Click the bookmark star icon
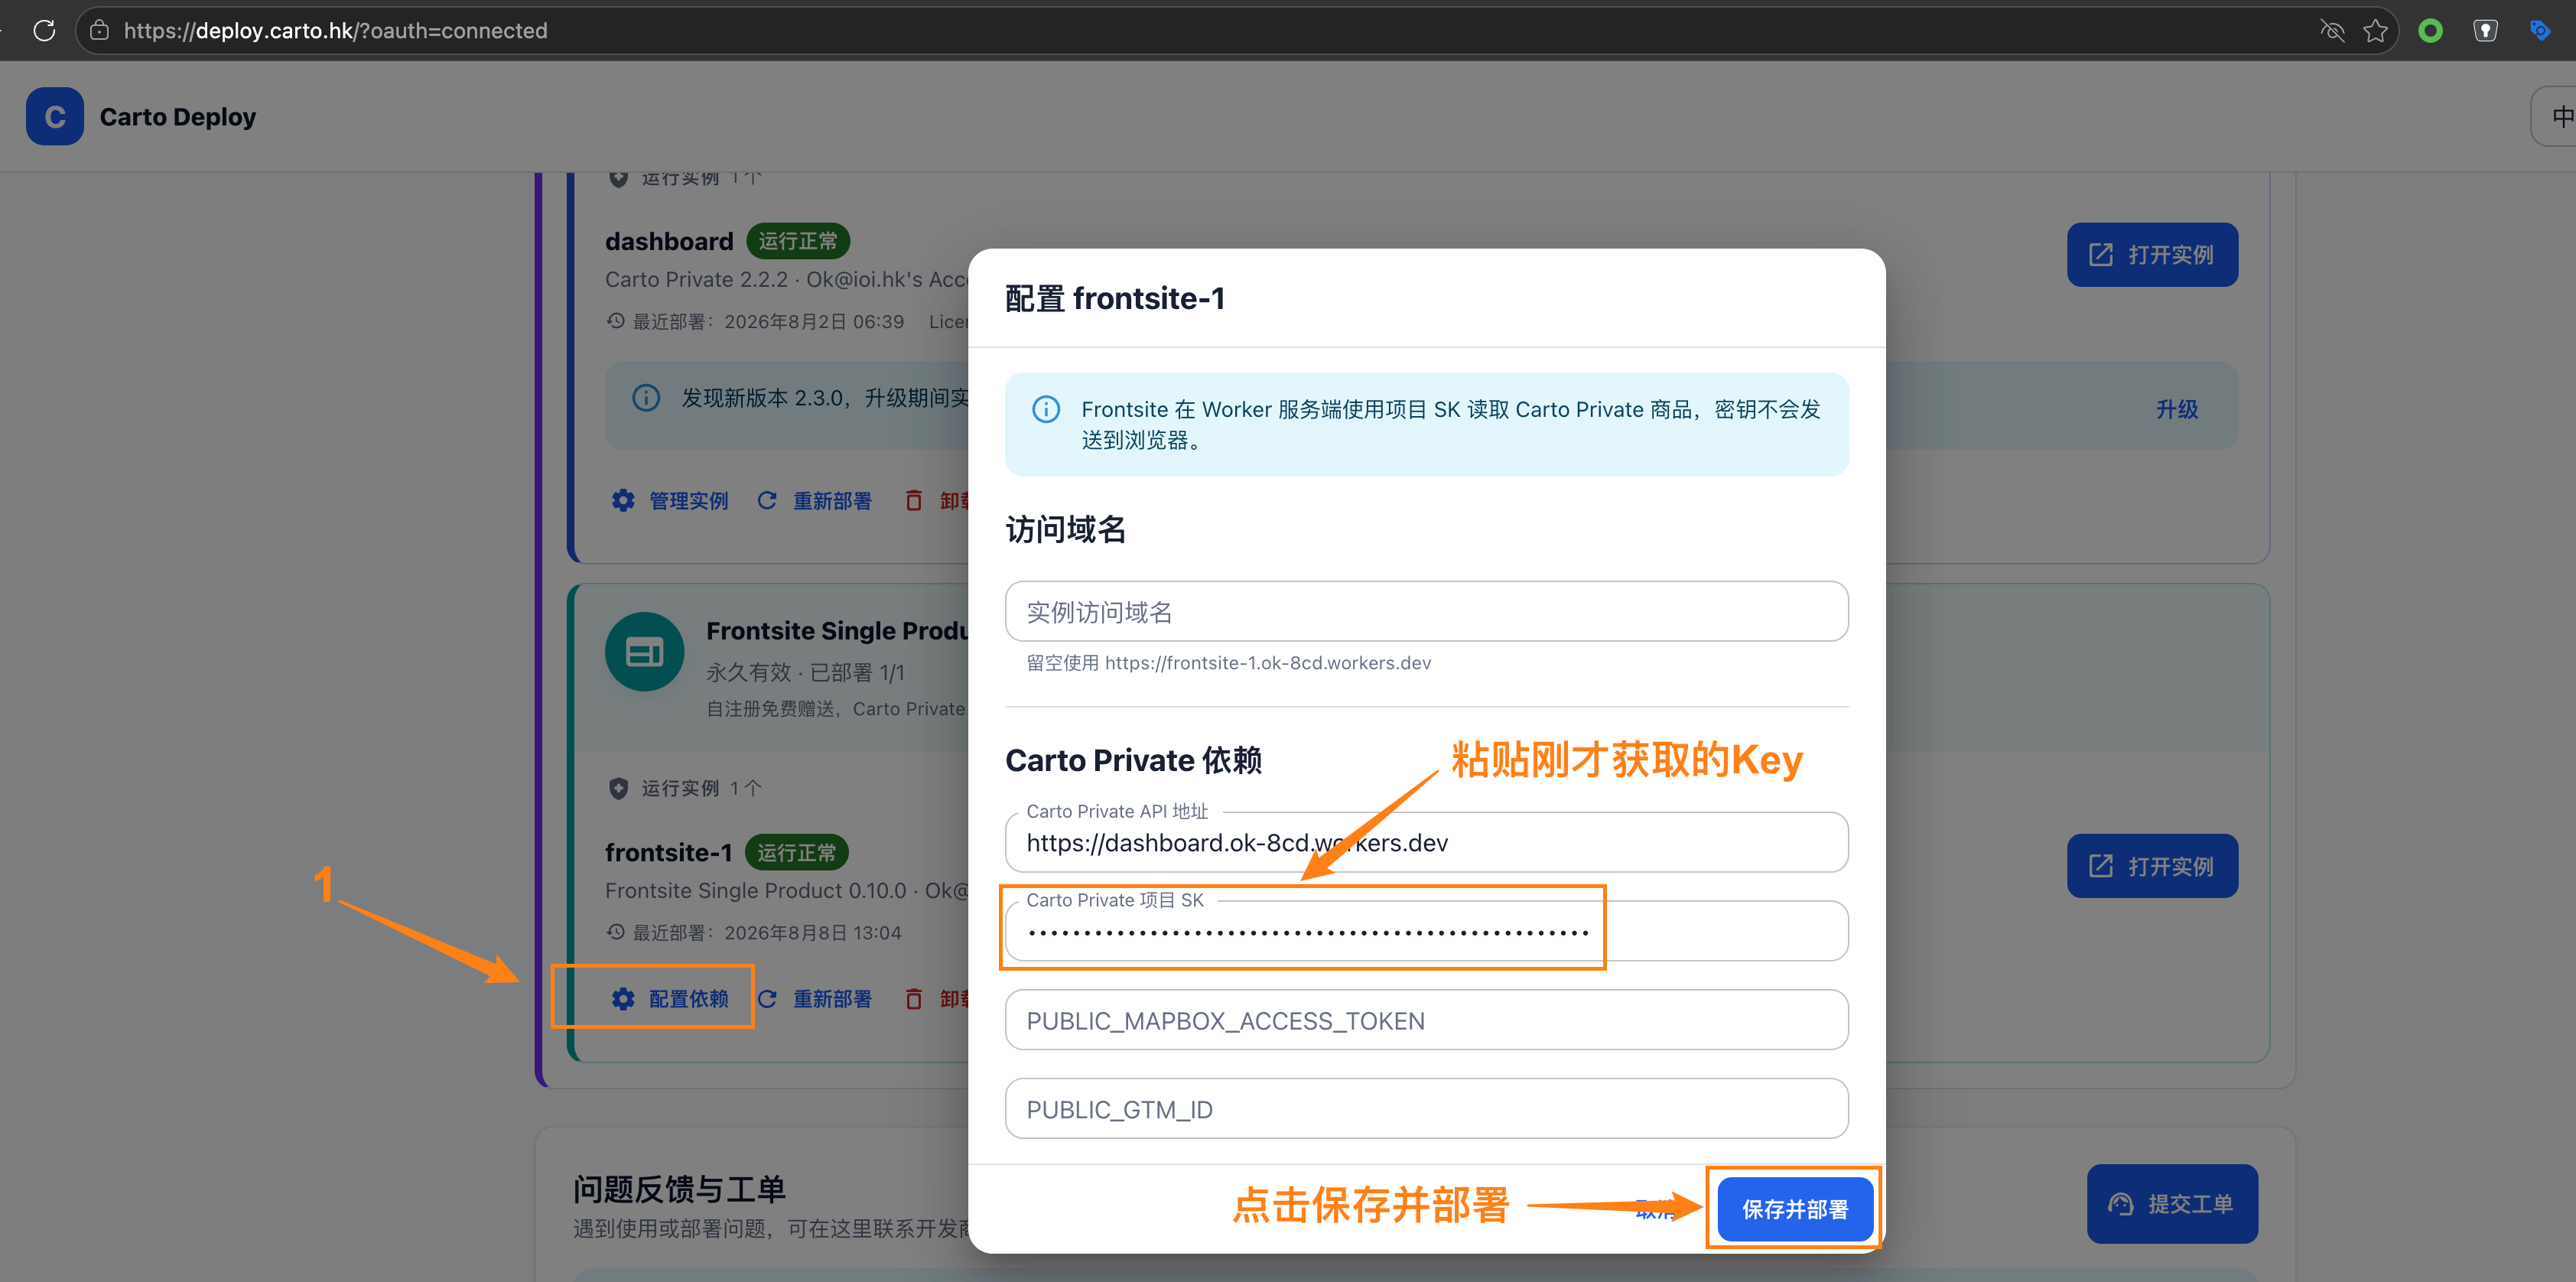Image resolution: width=2576 pixels, height=1282 pixels. [2375, 31]
